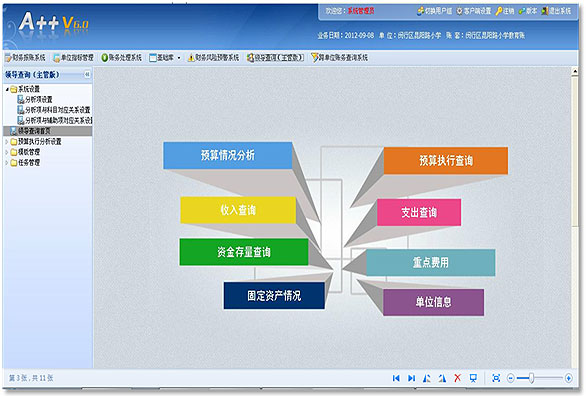The width and height of the screenshot is (586, 396).
Task: Expand the 任务管理 folder
Action: tap(6, 163)
